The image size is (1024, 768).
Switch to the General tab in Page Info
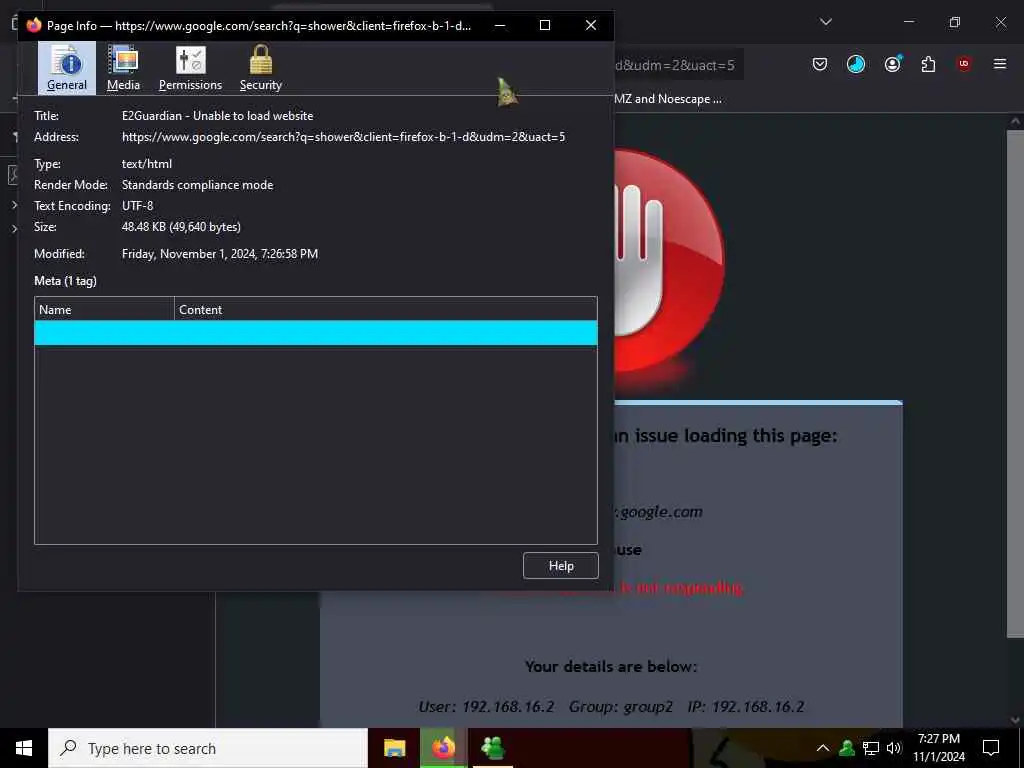pyautogui.click(x=67, y=68)
